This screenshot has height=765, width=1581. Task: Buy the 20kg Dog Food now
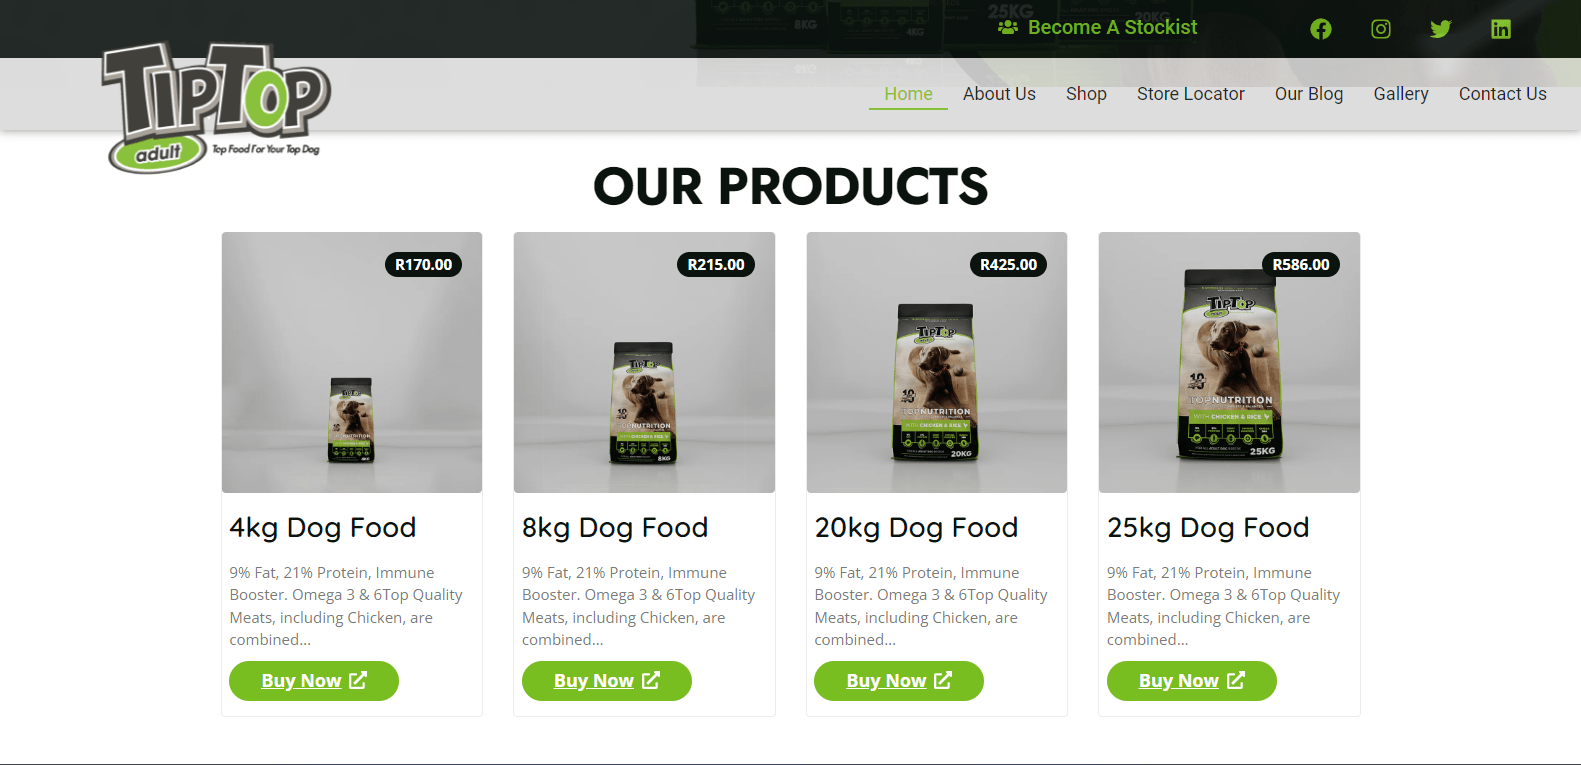pyautogui.click(x=899, y=681)
